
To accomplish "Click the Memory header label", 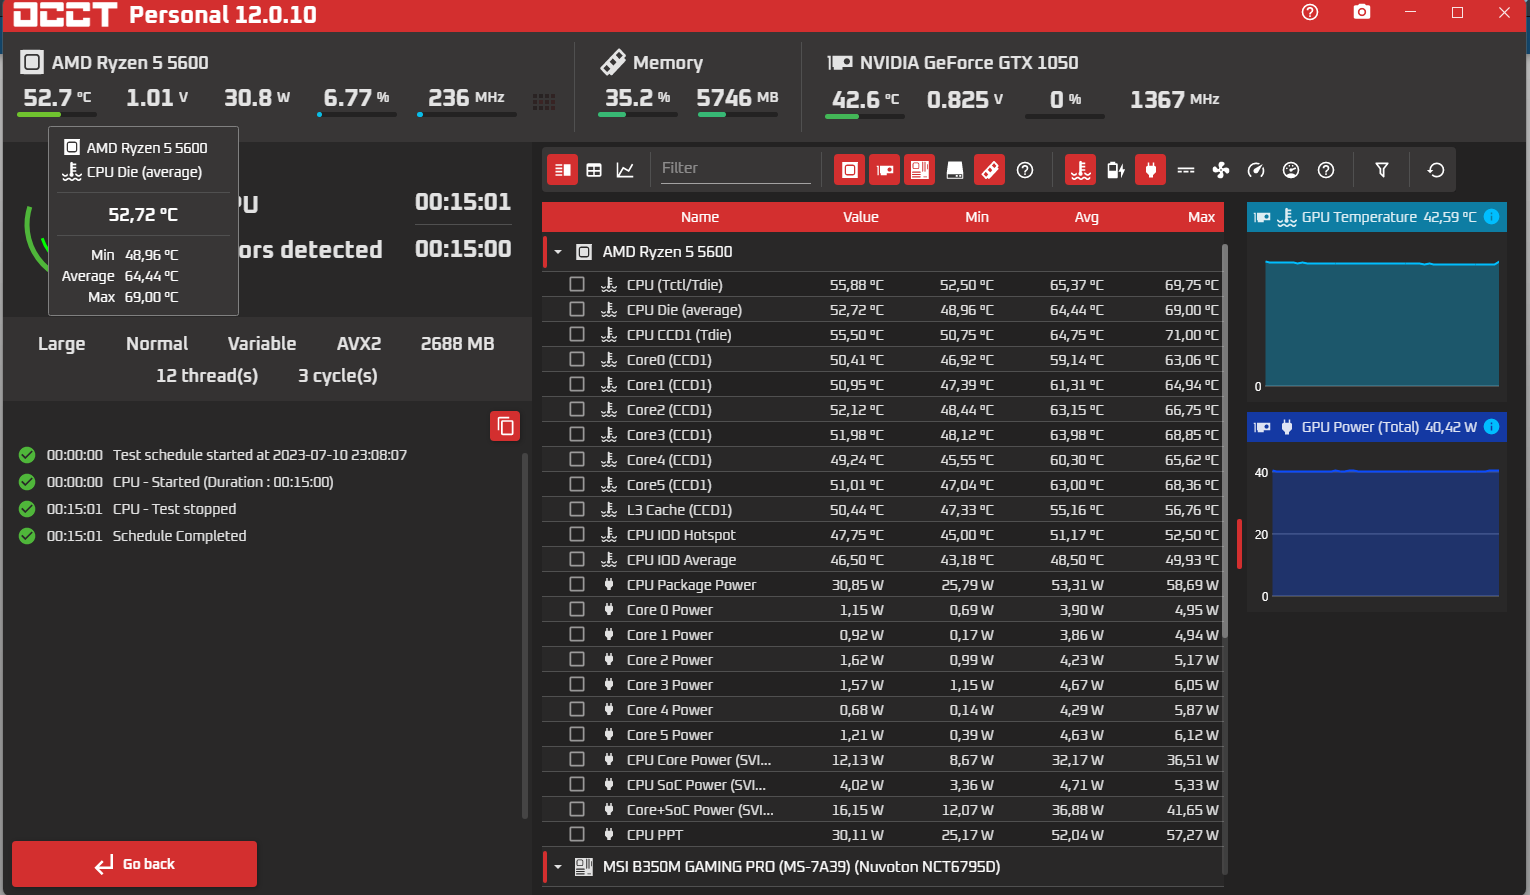I will coord(668,63).
